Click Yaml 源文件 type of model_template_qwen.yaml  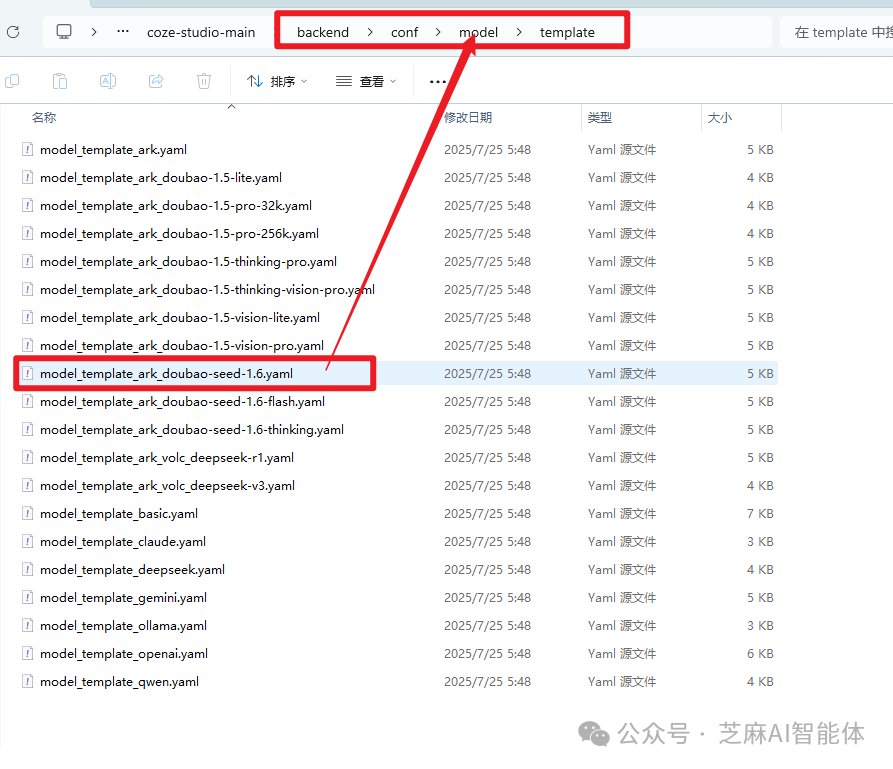pos(622,681)
